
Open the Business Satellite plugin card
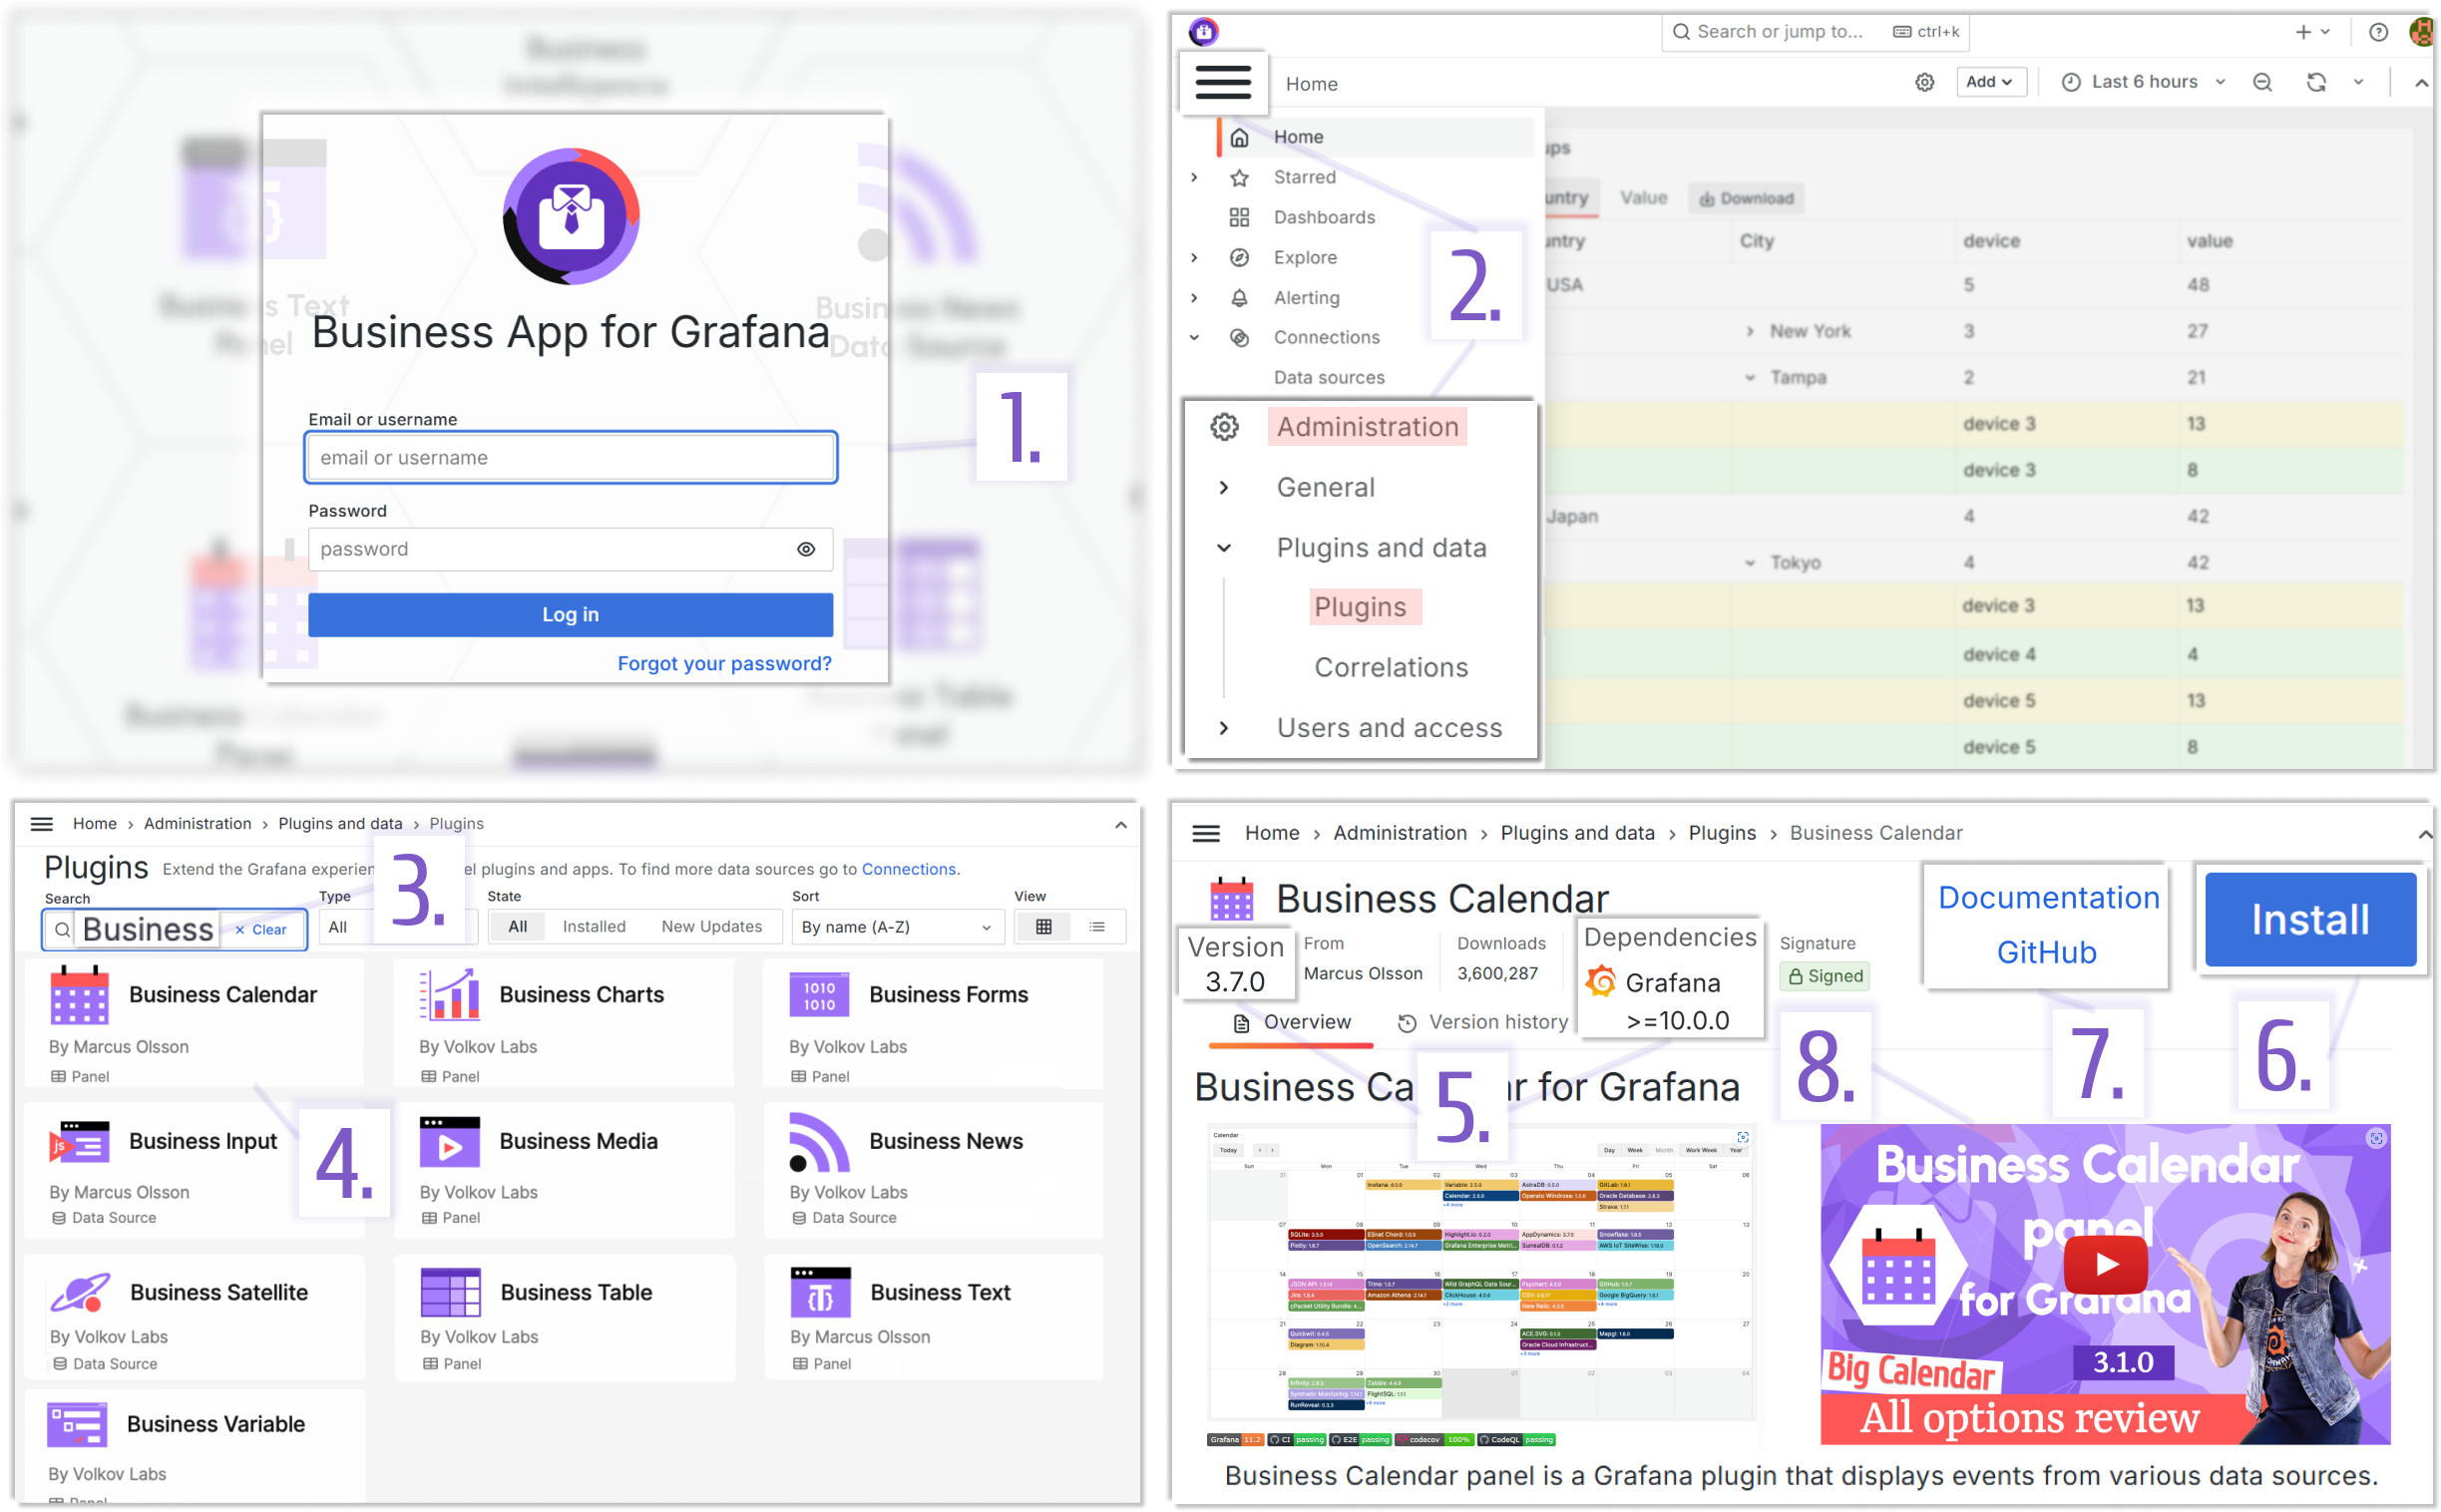(194, 1318)
